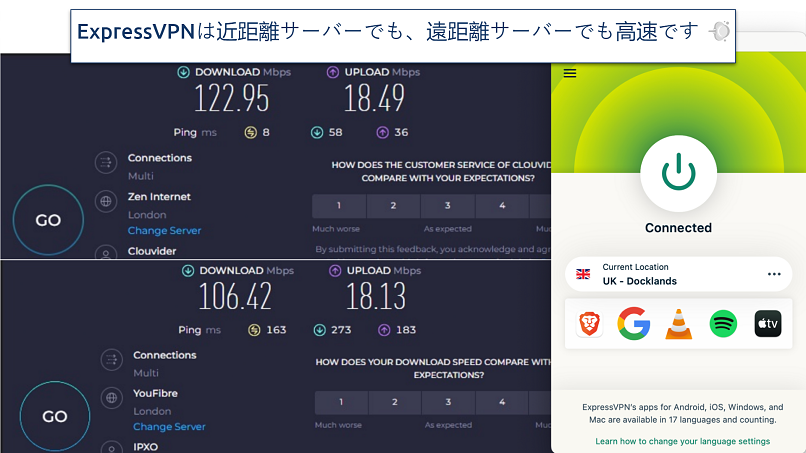Click download ping icon showing 58
Screen dimensions: 806x453
tap(317, 133)
